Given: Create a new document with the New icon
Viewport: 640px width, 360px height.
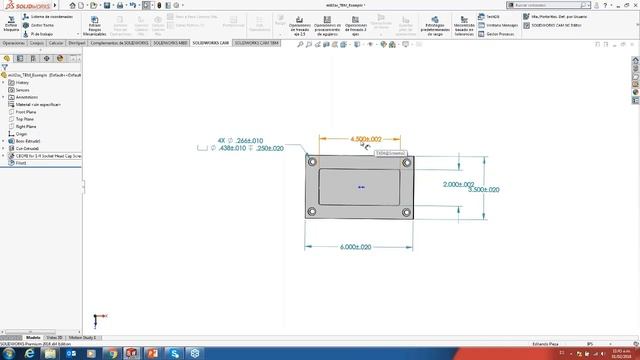Looking at the screenshot, I should (81, 5).
